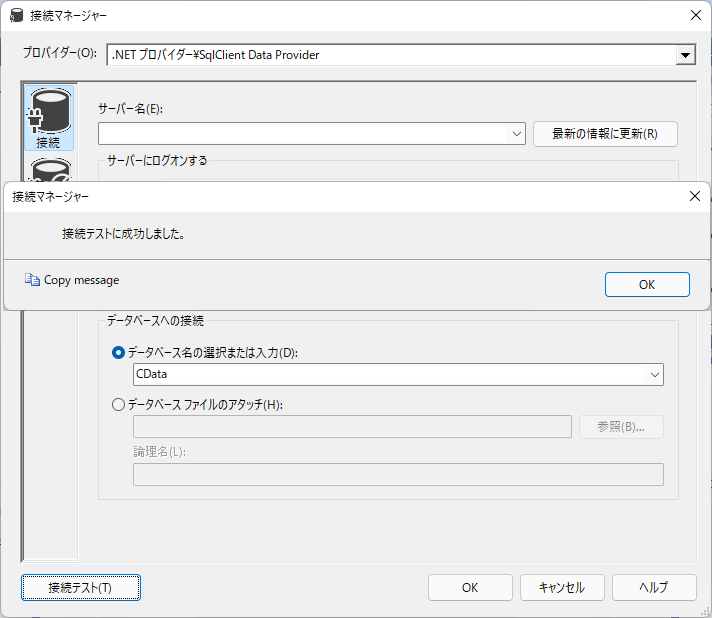
Task: Select データベース名の選択または入力 radio button
Action: pos(118,353)
